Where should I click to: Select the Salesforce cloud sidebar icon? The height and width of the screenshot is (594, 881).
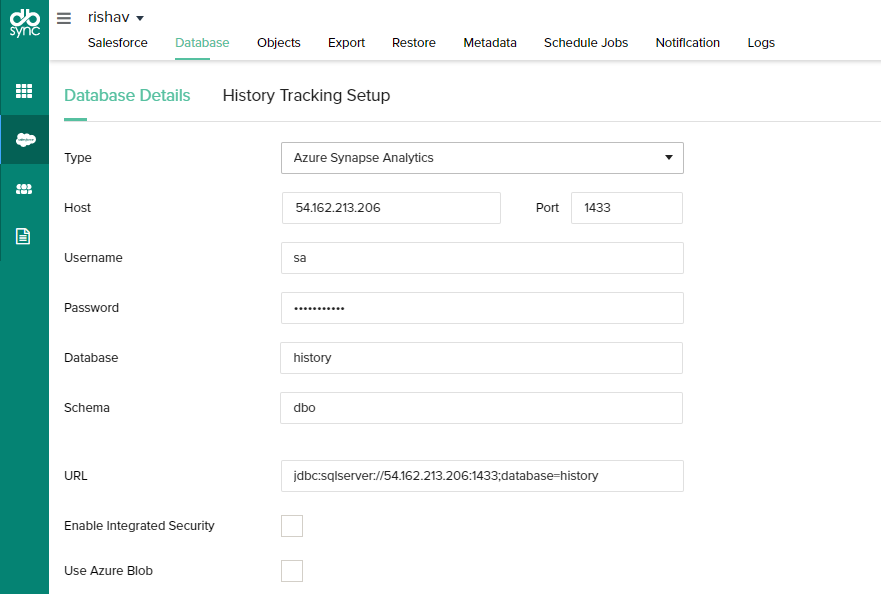(x=24, y=140)
